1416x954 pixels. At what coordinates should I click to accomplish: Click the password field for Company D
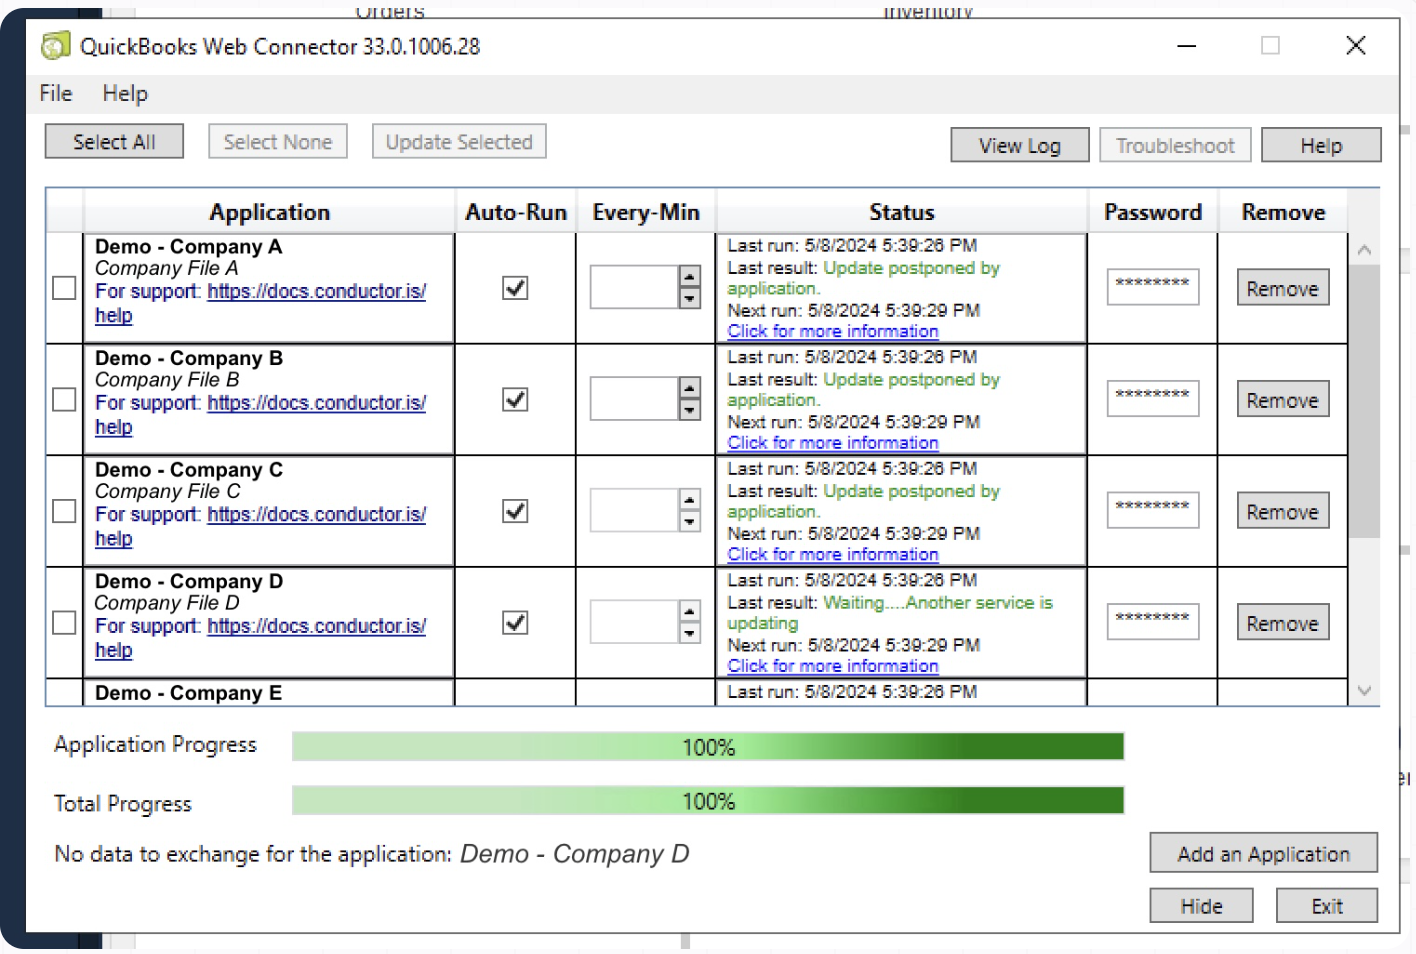tap(1153, 622)
